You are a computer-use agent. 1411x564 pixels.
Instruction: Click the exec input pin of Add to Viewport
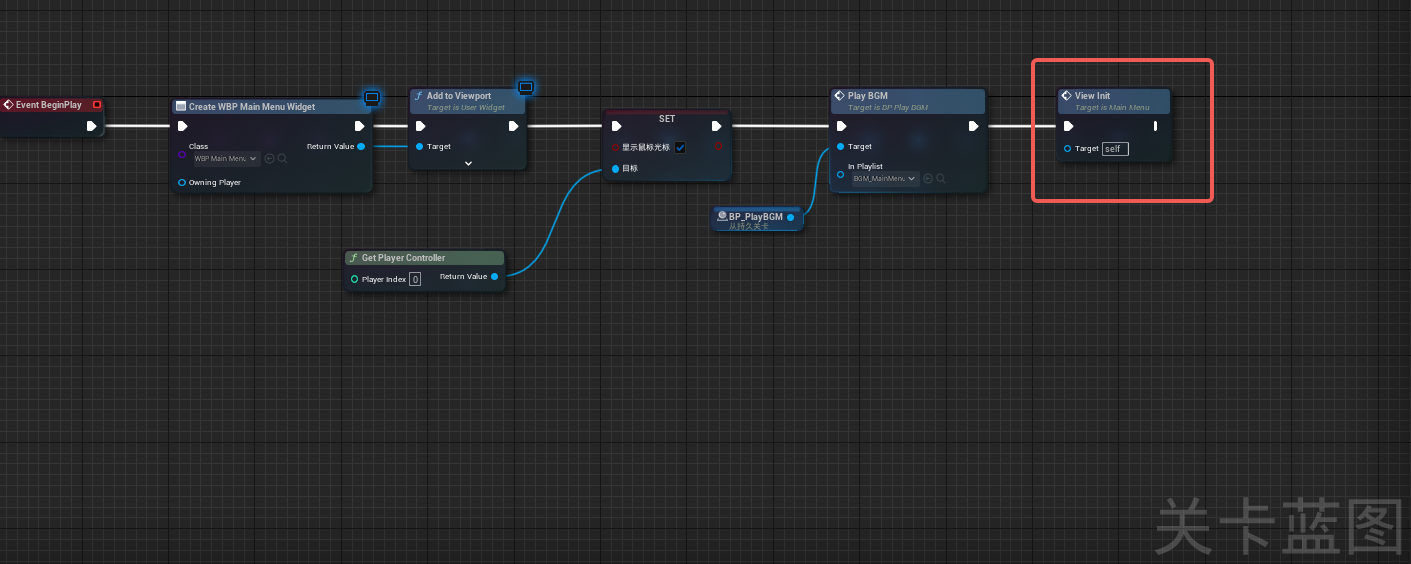point(420,126)
